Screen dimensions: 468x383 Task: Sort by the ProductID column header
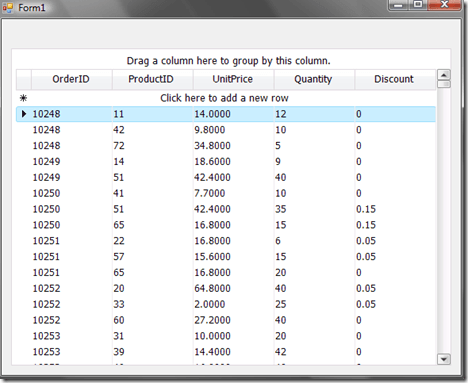(x=152, y=79)
